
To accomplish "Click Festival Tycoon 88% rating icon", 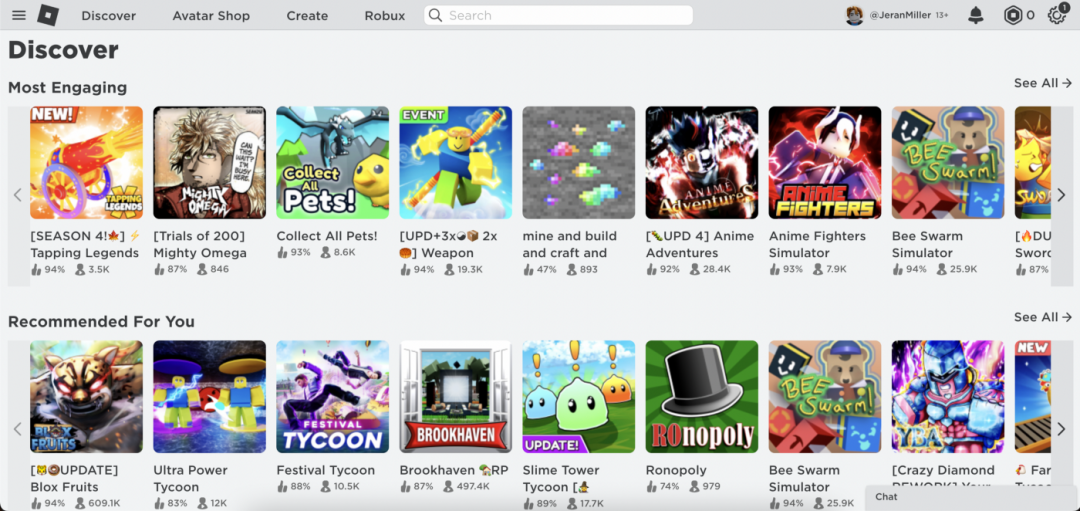I will pyautogui.click(x=282, y=487).
